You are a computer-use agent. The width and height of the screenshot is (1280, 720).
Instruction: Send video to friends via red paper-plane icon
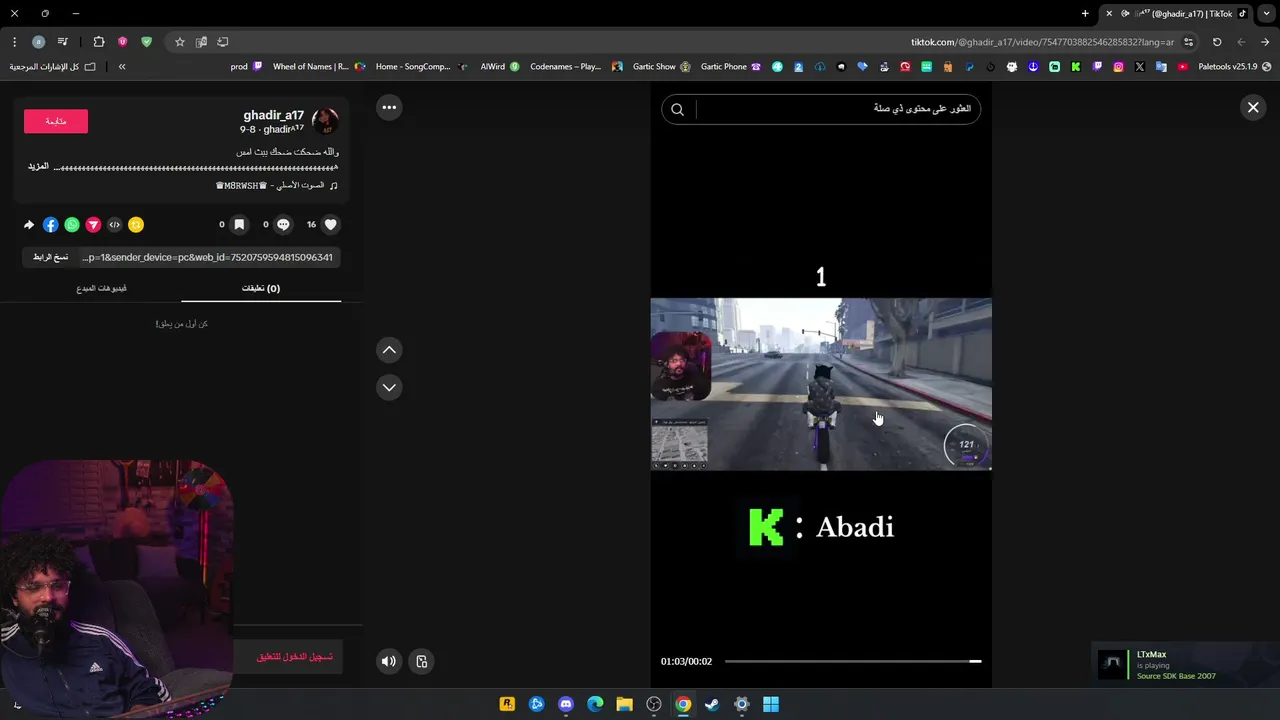point(93,225)
